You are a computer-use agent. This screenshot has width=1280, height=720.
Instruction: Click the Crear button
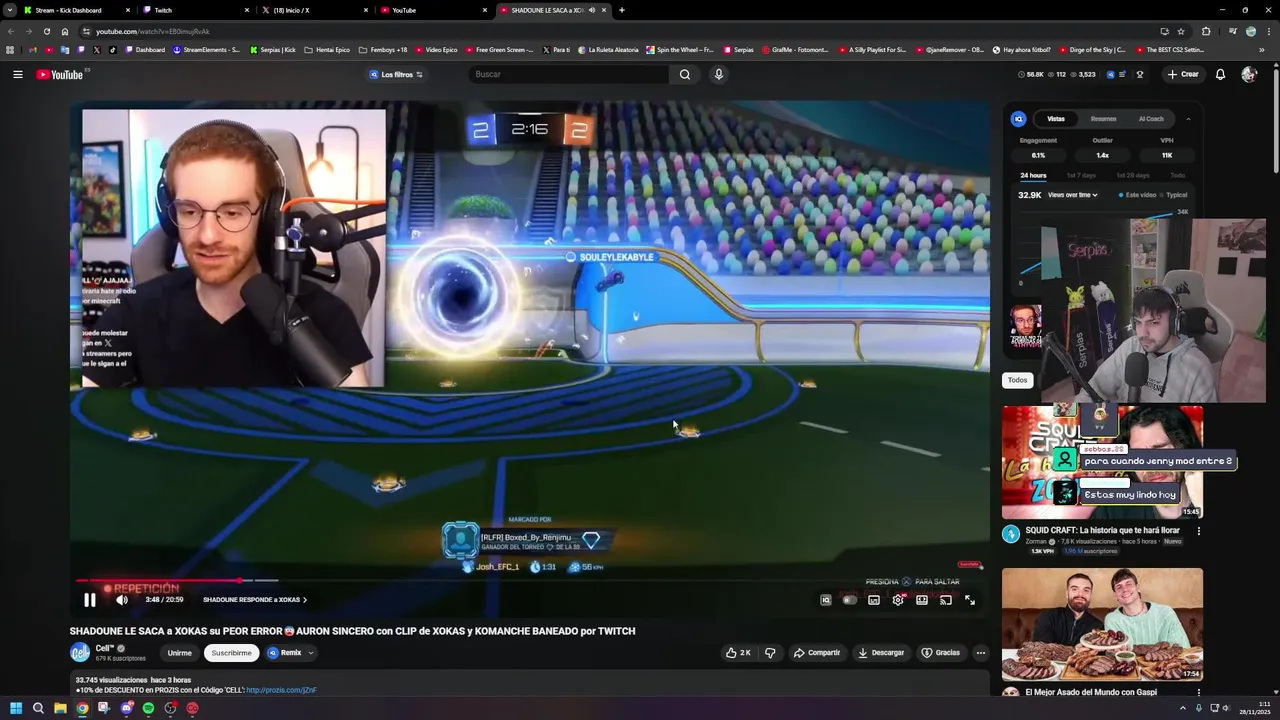tap(1183, 74)
